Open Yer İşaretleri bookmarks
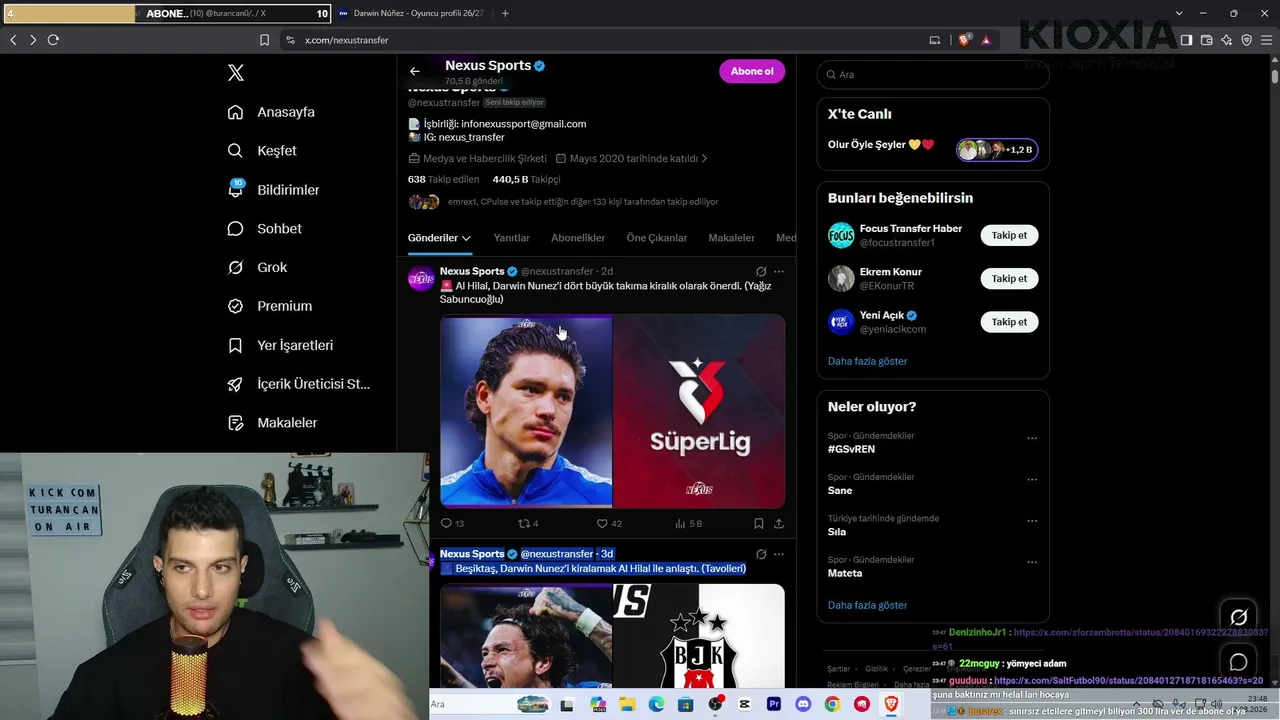 click(280, 345)
